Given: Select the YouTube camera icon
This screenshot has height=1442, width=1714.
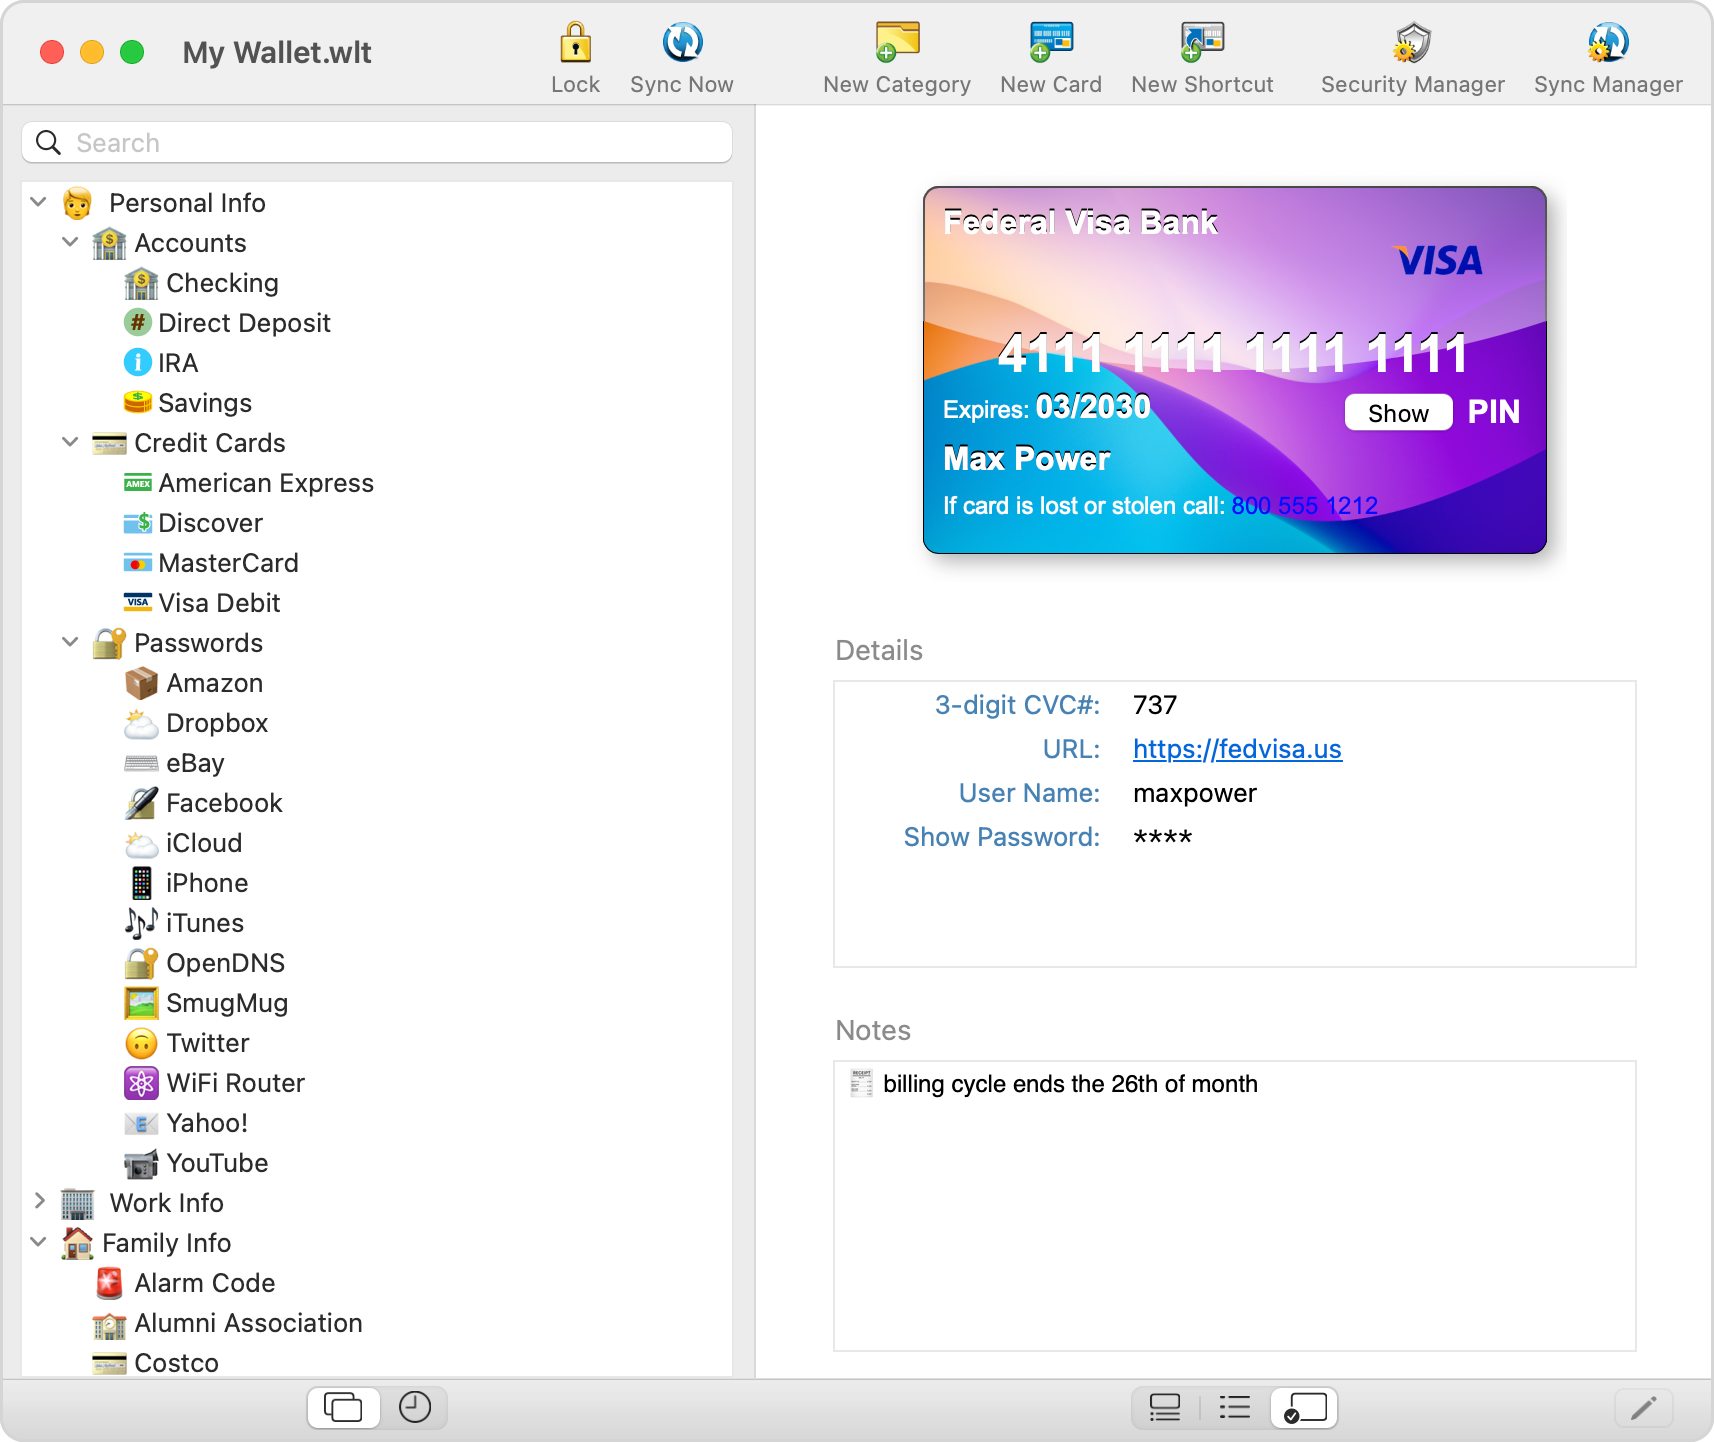Looking at the screenshot, I should pos(141,1163).
